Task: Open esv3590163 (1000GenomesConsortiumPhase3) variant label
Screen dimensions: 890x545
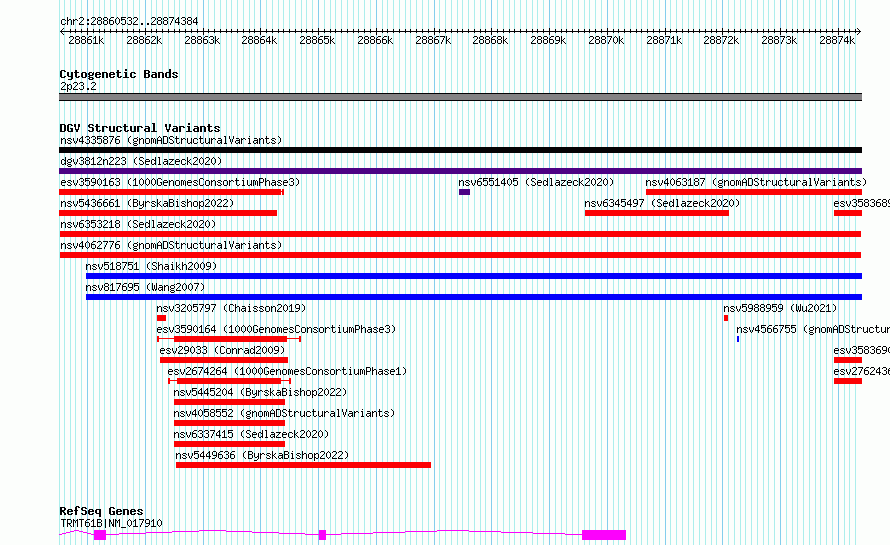Action: [180, 182]
